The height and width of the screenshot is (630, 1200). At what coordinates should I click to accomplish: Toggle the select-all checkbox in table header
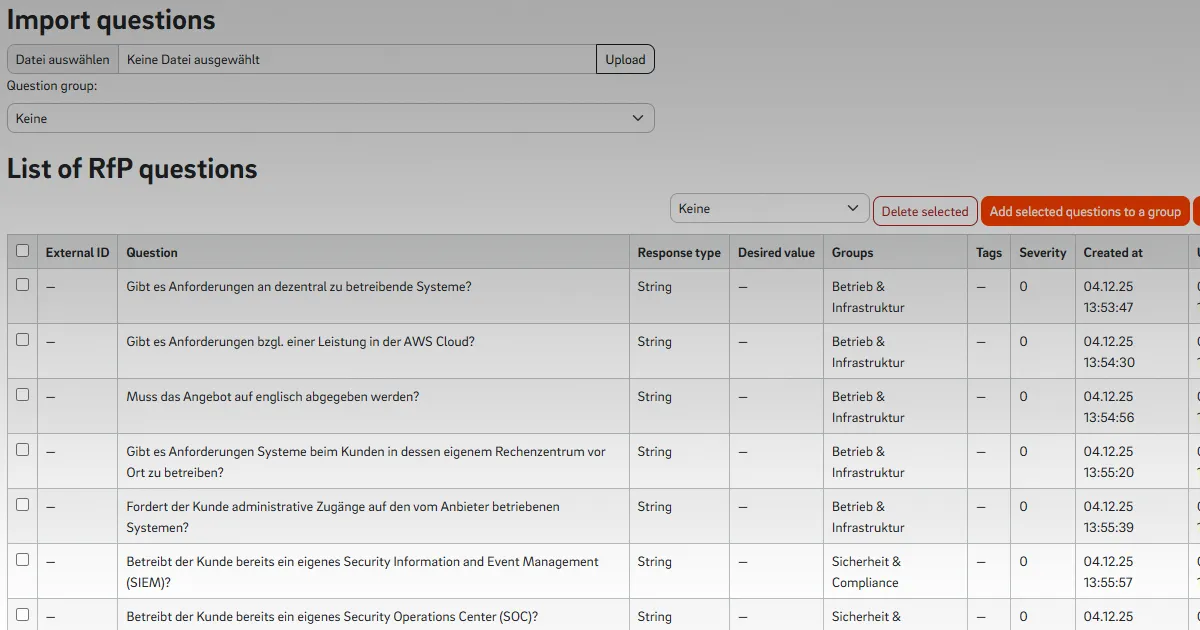tap(23, 251)
